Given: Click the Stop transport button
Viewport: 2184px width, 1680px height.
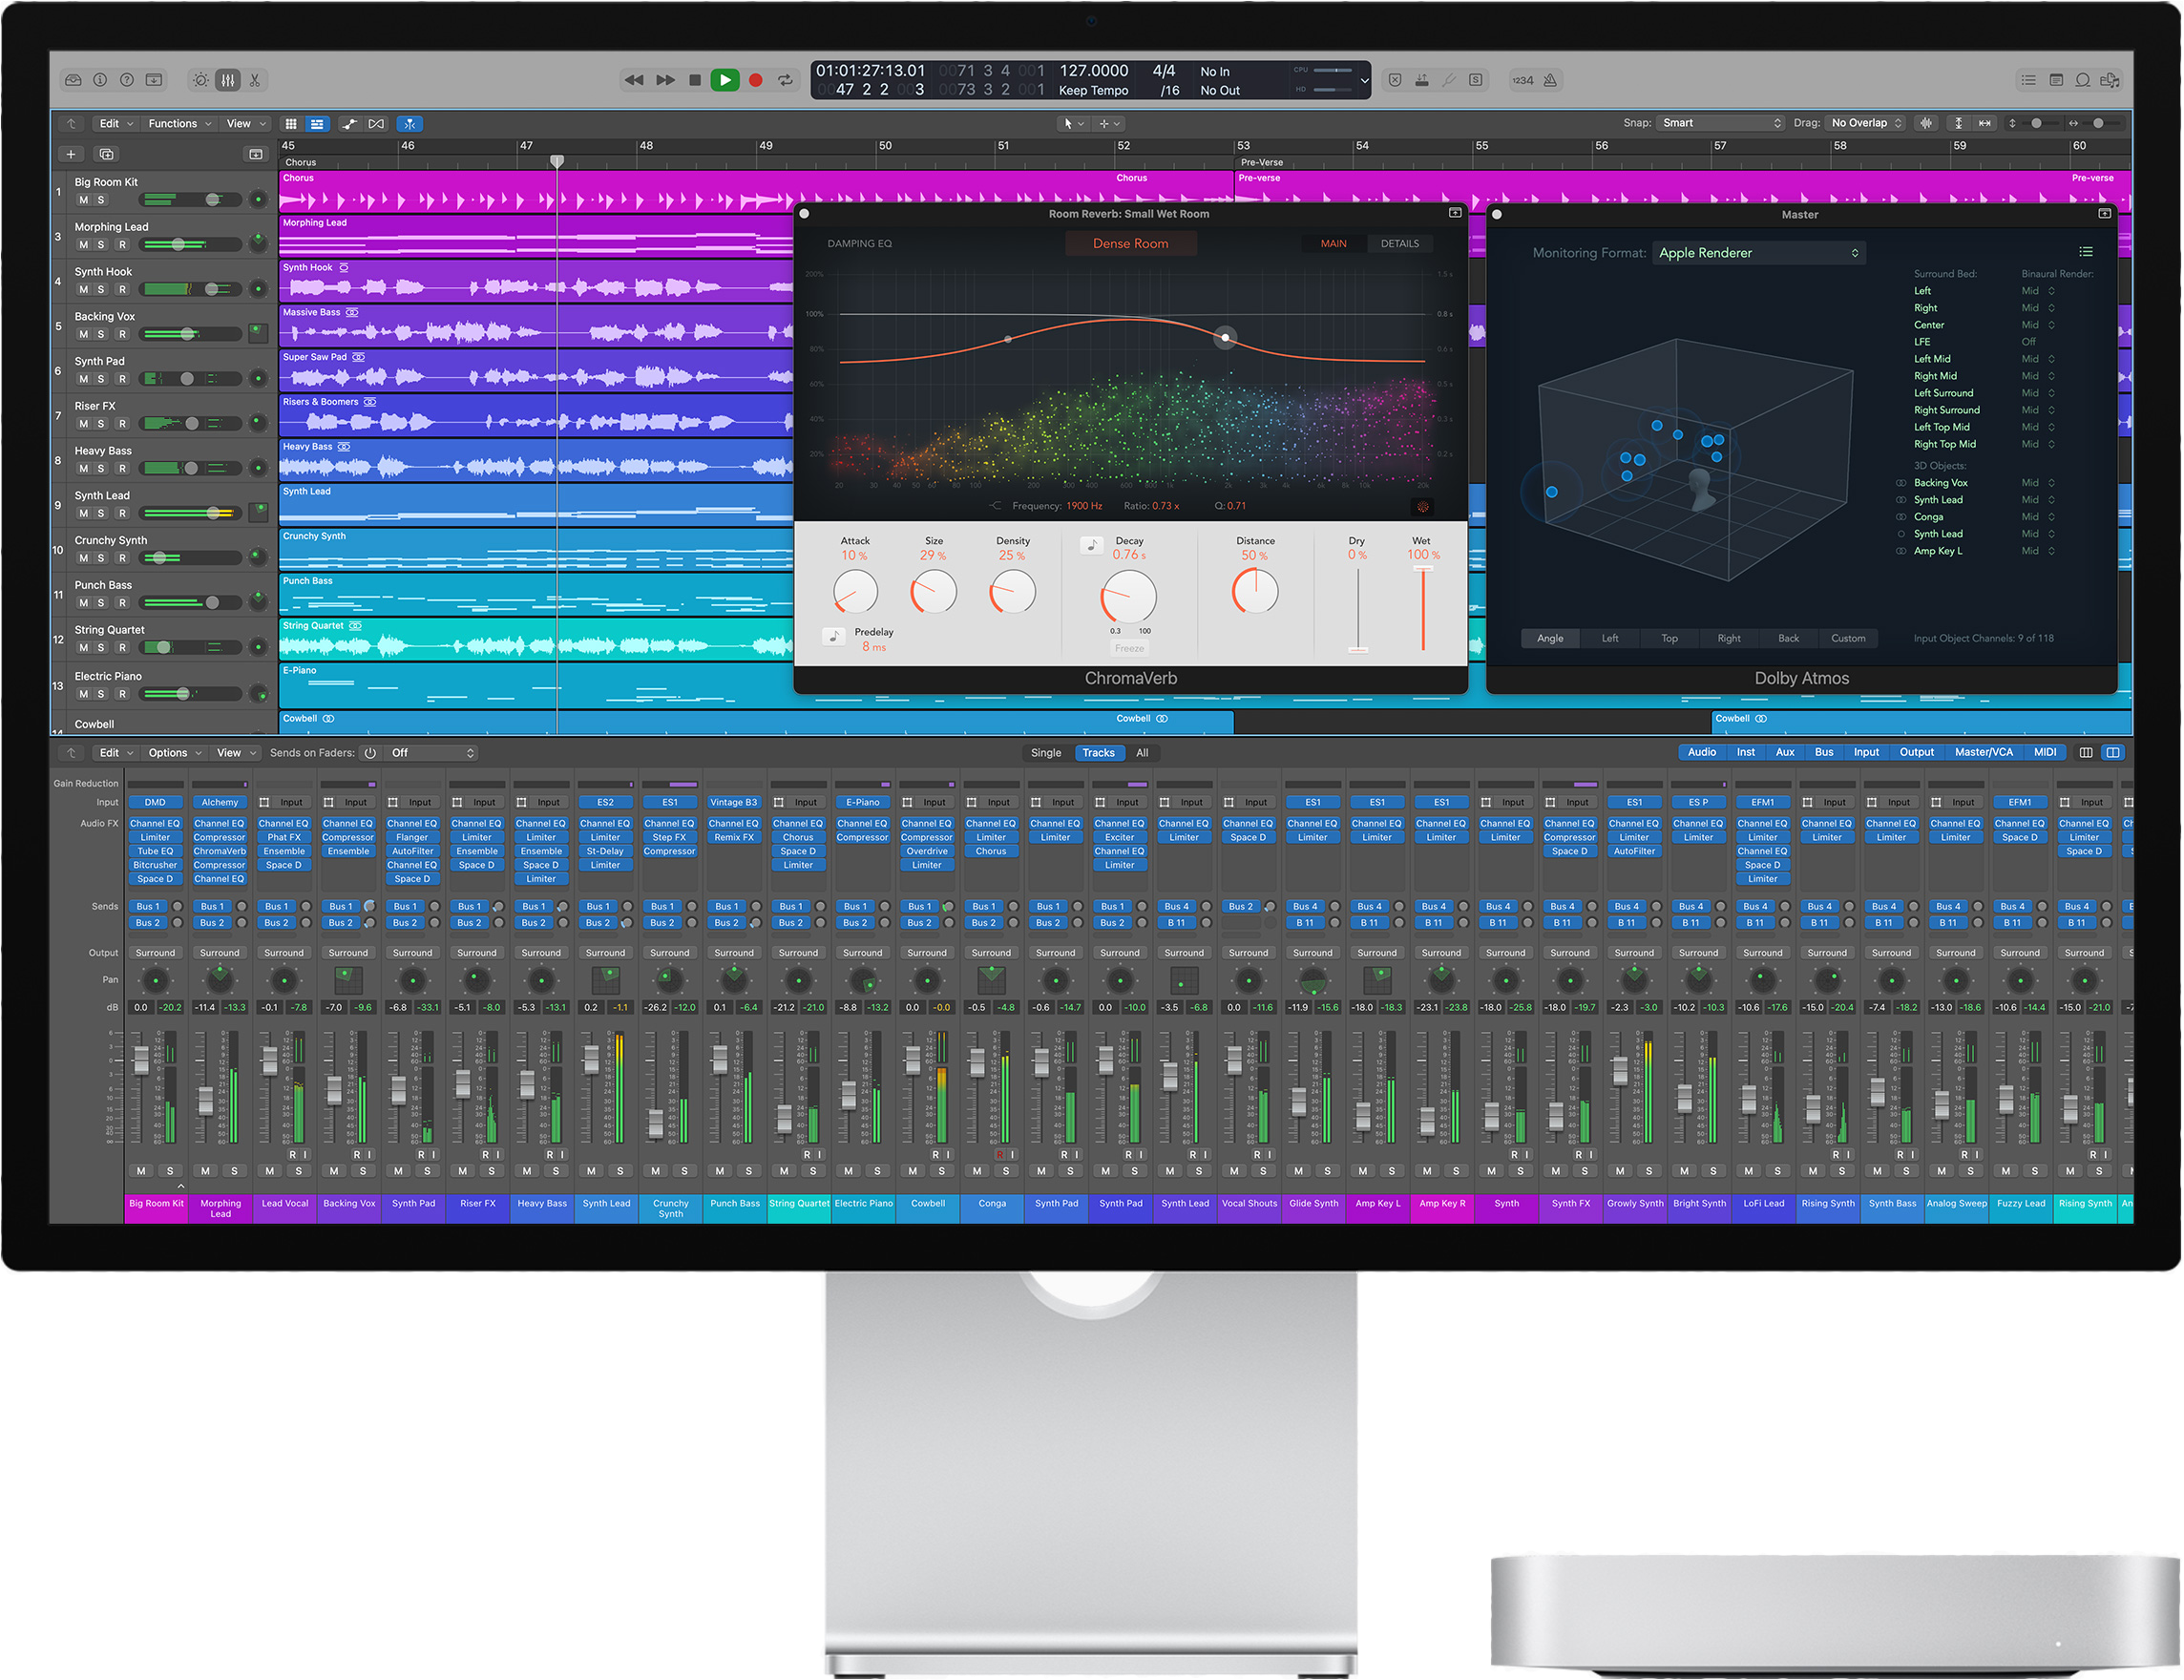Looking at the screenshot, I should tap(695, 80).
